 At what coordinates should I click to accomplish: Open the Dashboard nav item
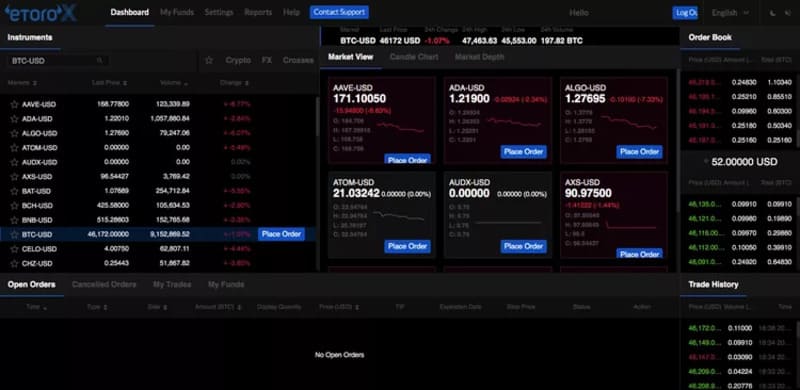(130, 13)
